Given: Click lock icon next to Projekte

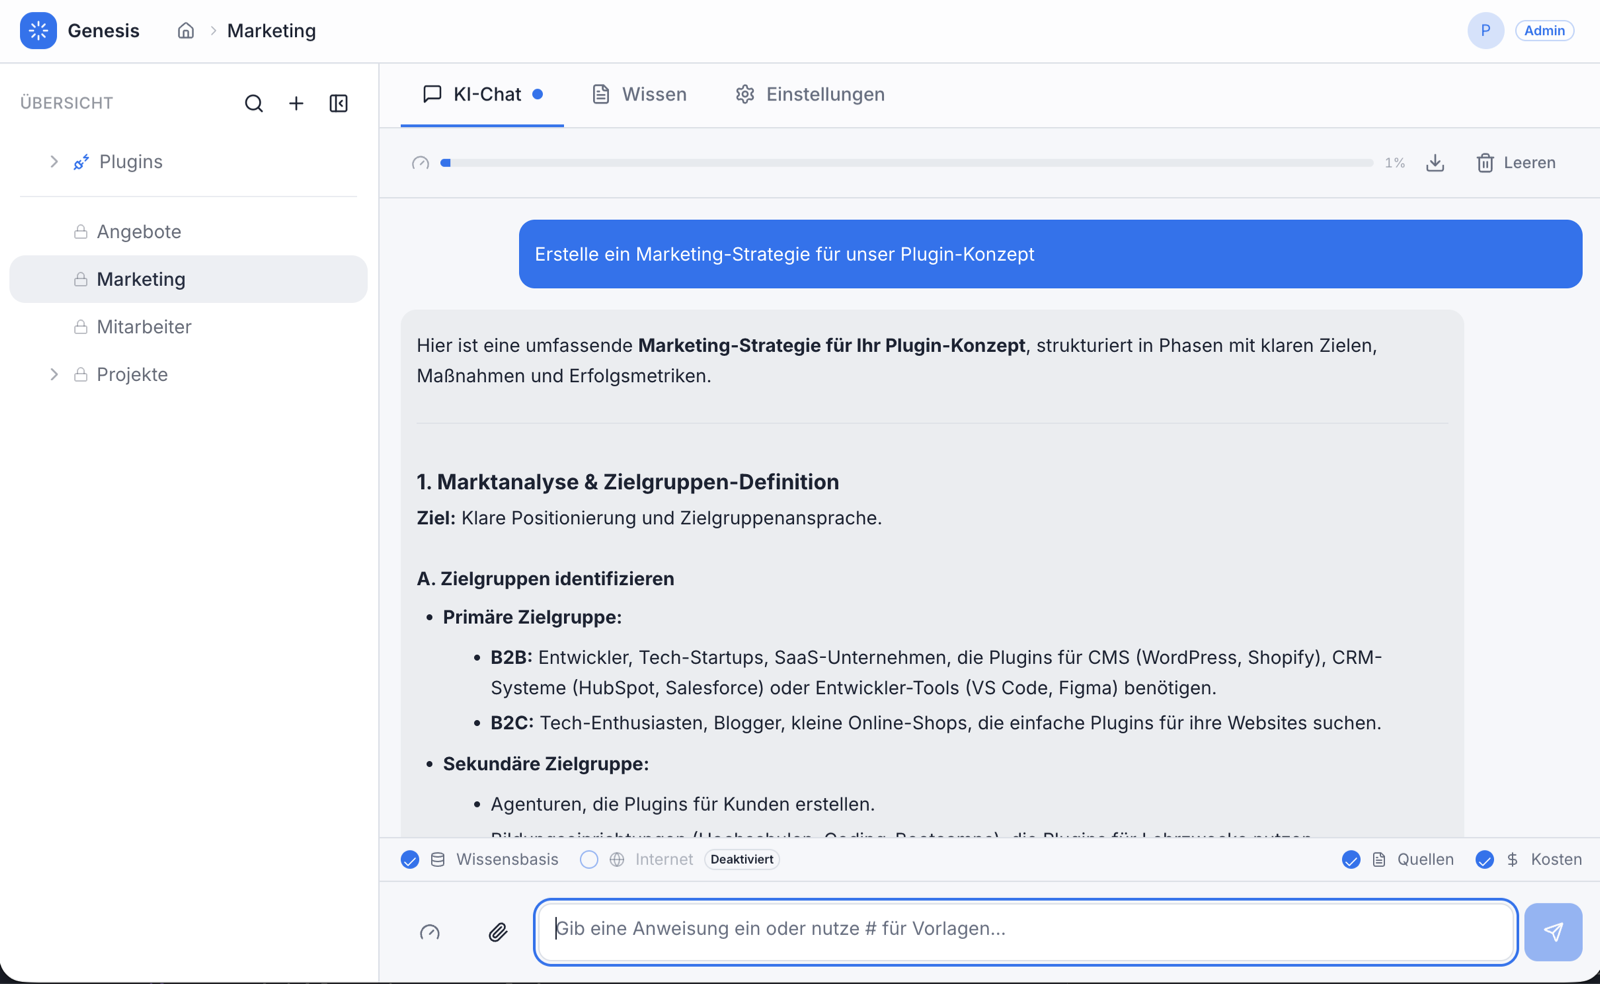Looking at the screenshot, I should tap(81, 374).
